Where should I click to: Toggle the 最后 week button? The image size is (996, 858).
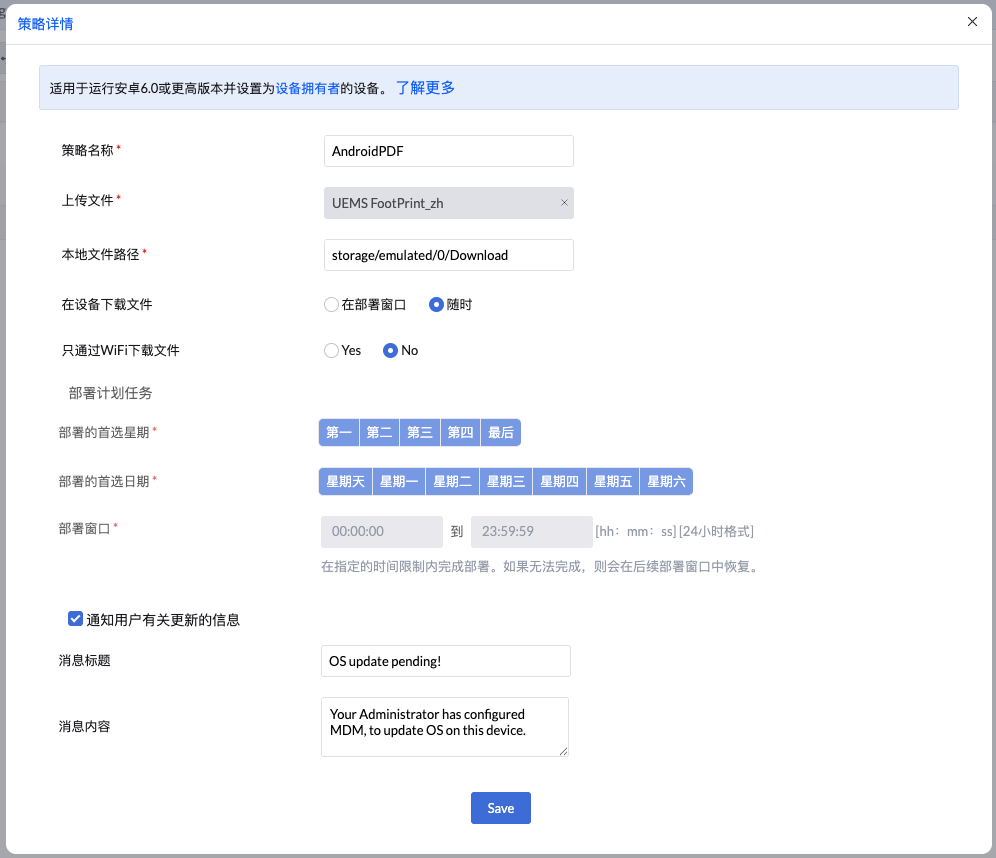click(501, 432)
